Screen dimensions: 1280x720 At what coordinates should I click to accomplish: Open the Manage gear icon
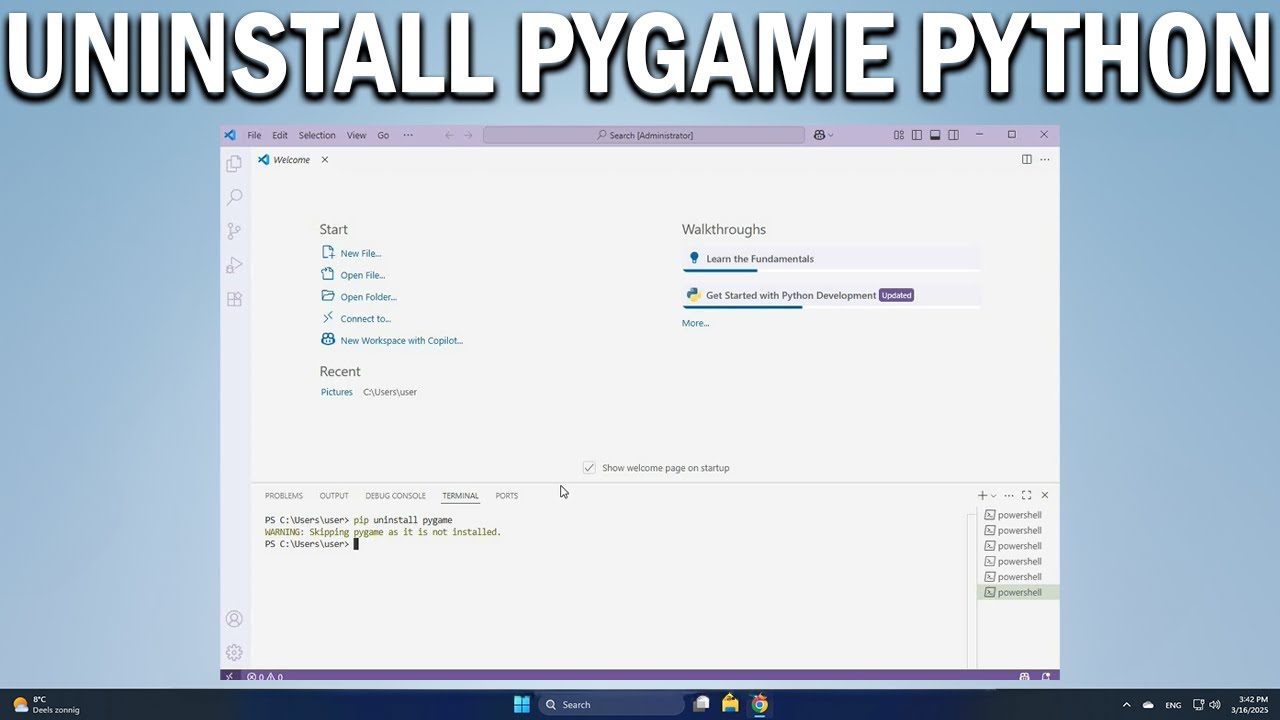[x=234, y=652]
